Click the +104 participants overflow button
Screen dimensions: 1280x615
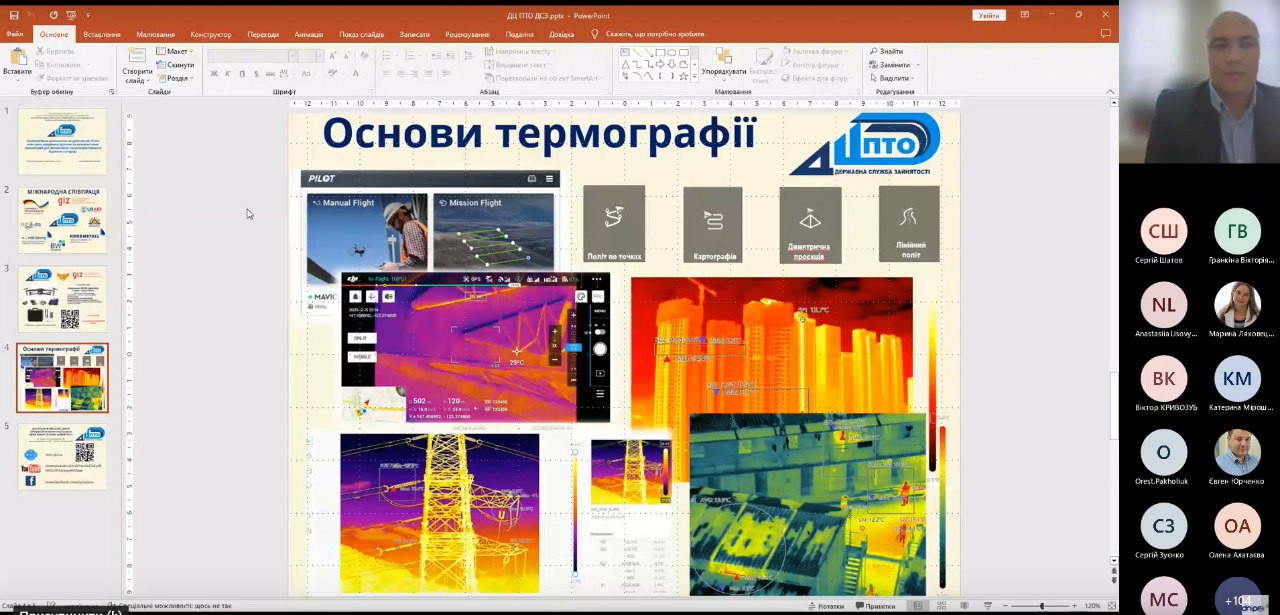click(x=1238, y=600)
